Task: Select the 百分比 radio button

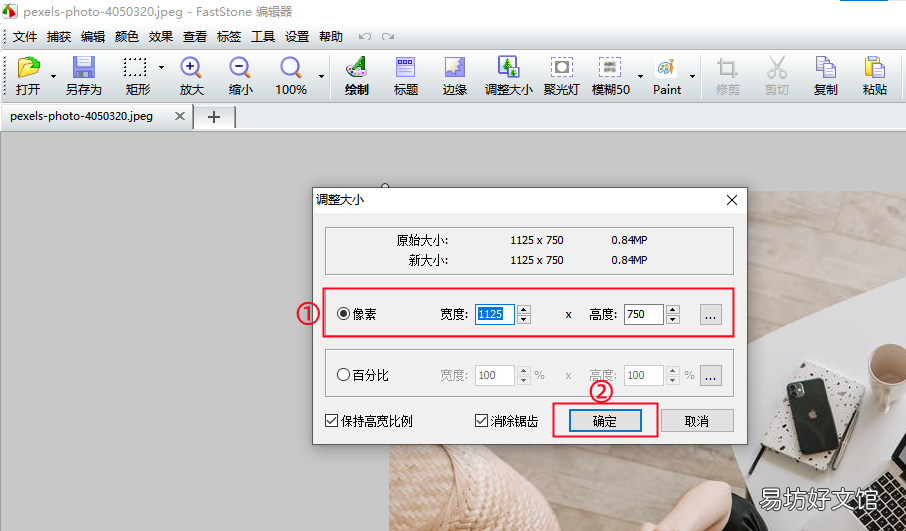Action: pyautogui.click(x=343, y=374)
